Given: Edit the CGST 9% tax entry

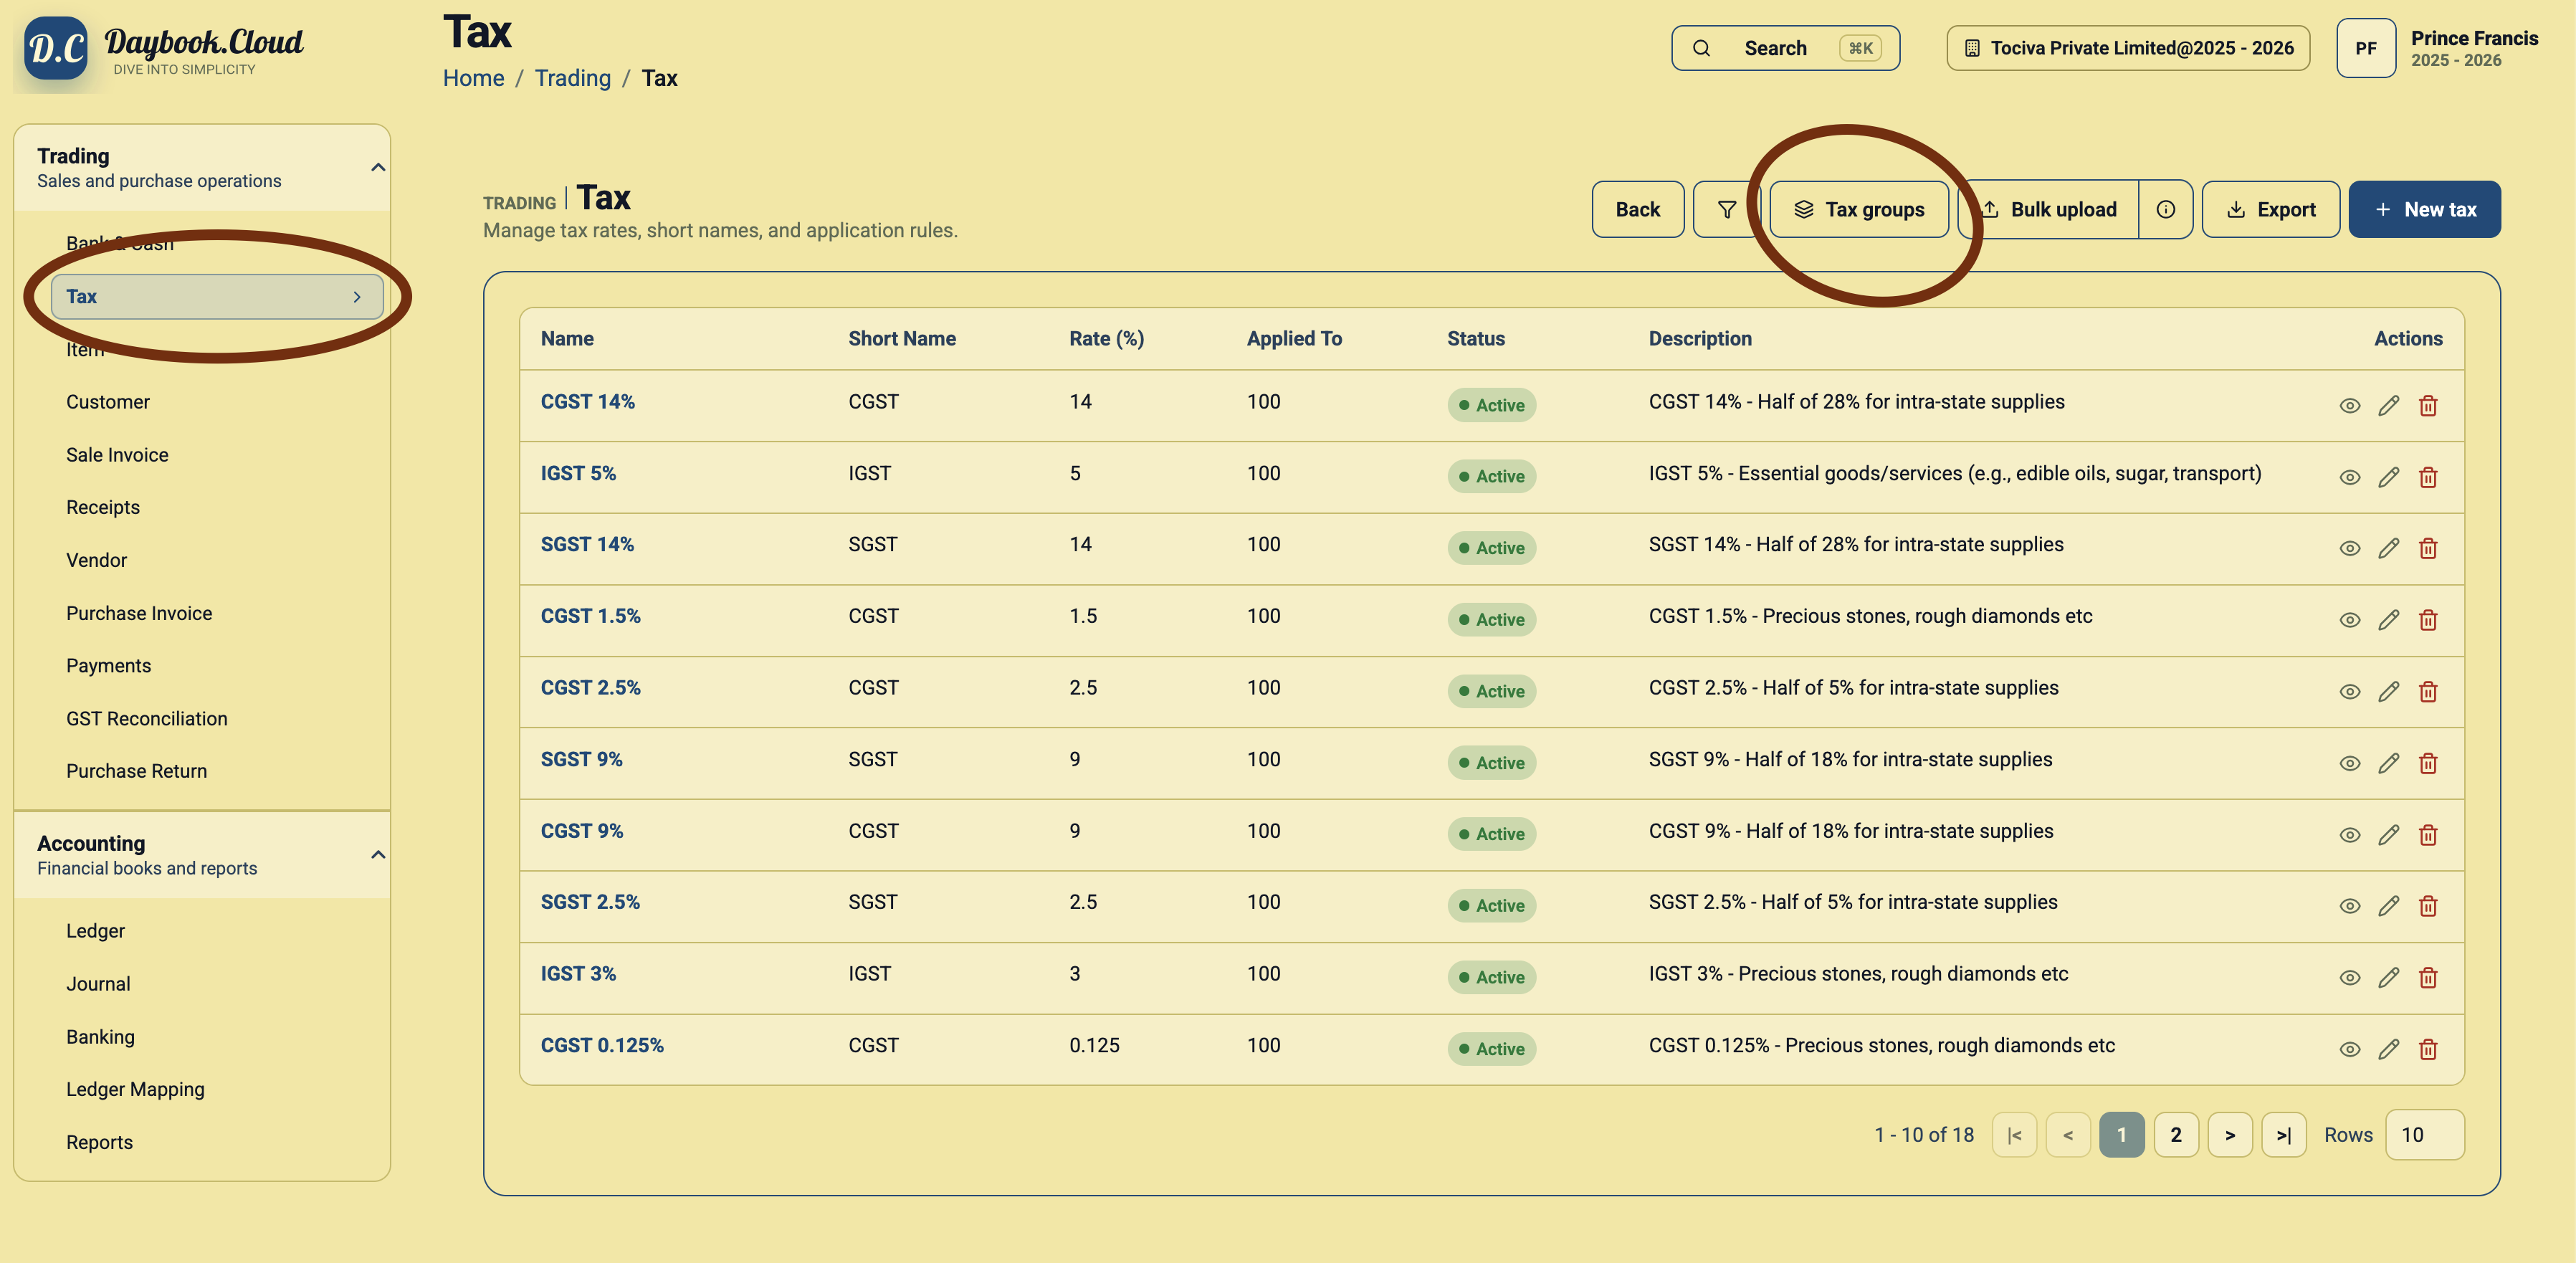Looking at the screenshot, I should (2388, 835).
